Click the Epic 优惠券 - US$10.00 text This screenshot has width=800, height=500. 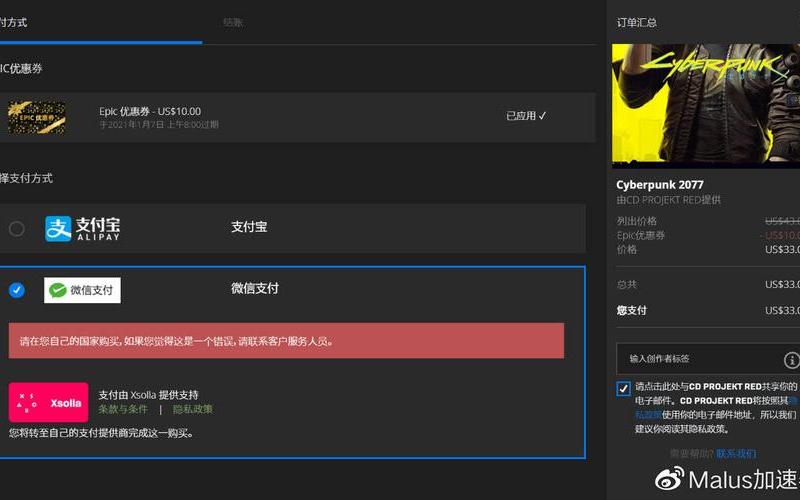coord(150,111)
